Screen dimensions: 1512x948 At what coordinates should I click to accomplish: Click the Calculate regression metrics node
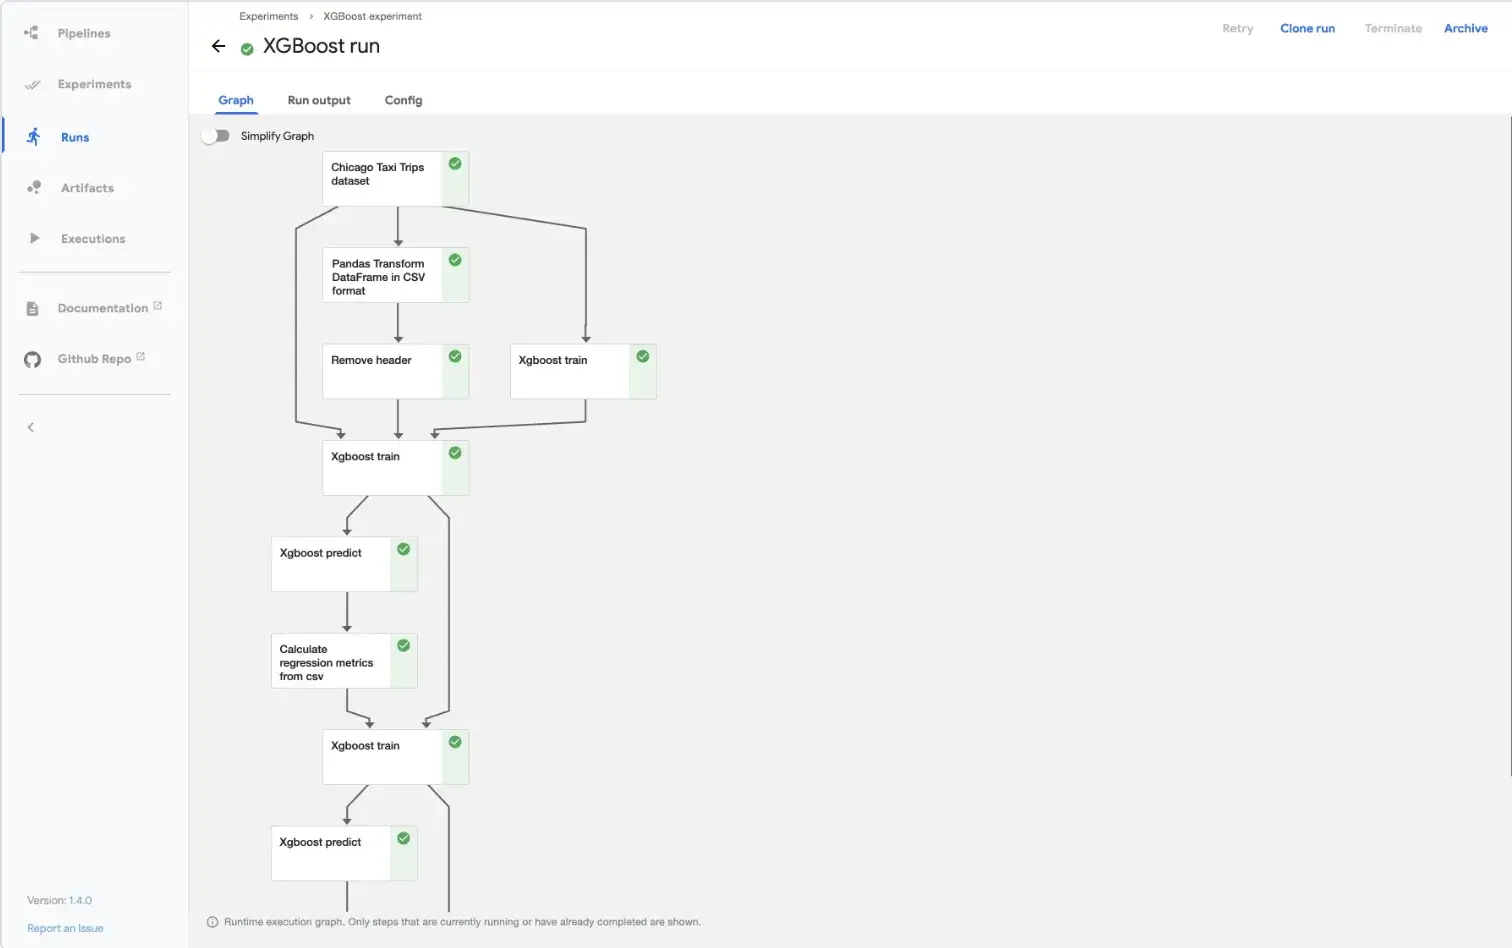tap(332, 661)
